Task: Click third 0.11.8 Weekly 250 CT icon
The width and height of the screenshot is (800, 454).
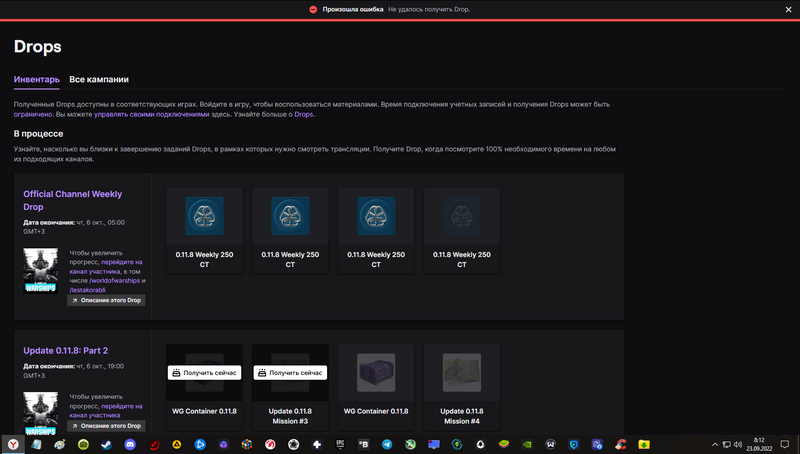Action: [x=376, y=216]
